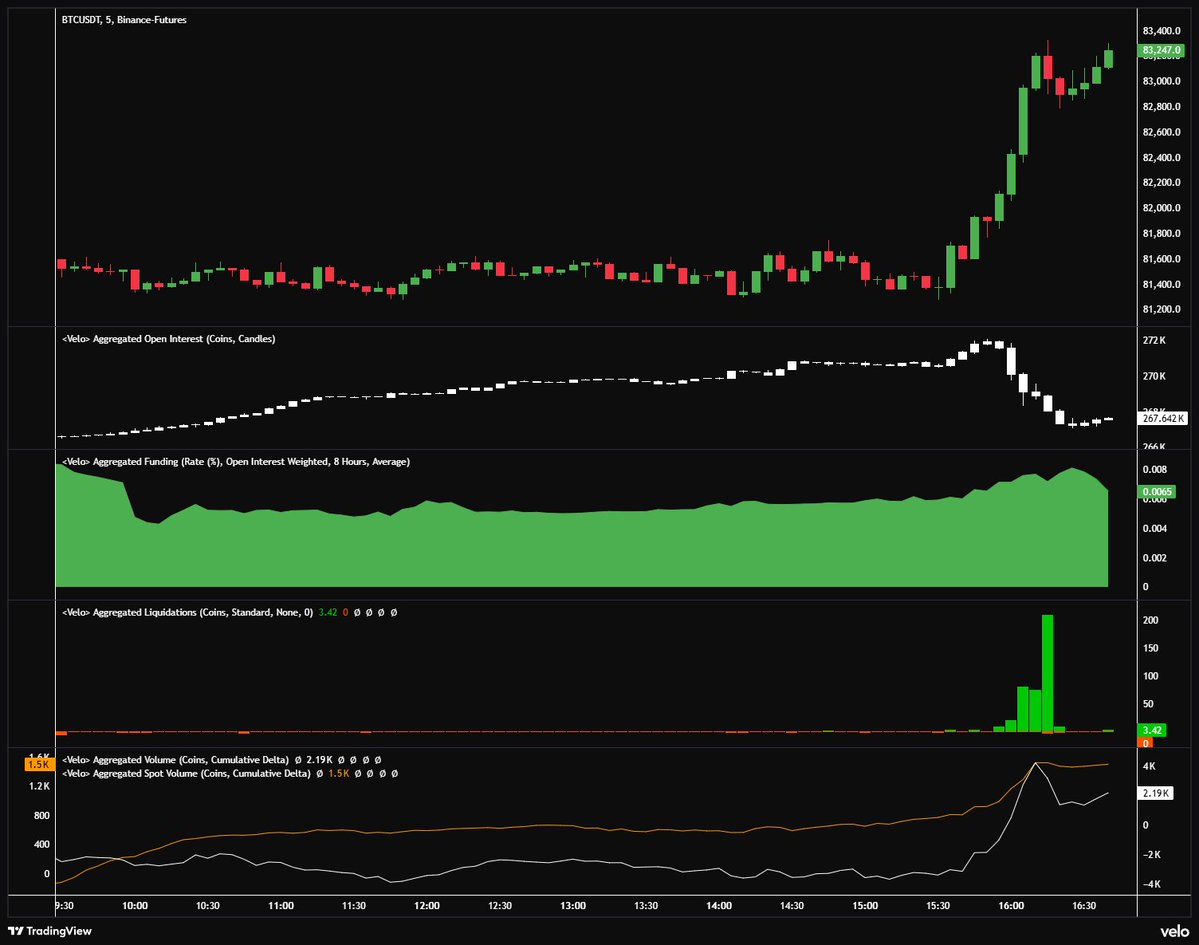
Task: Click the 81,400.0 price axis label
Action: [1162, 284]
